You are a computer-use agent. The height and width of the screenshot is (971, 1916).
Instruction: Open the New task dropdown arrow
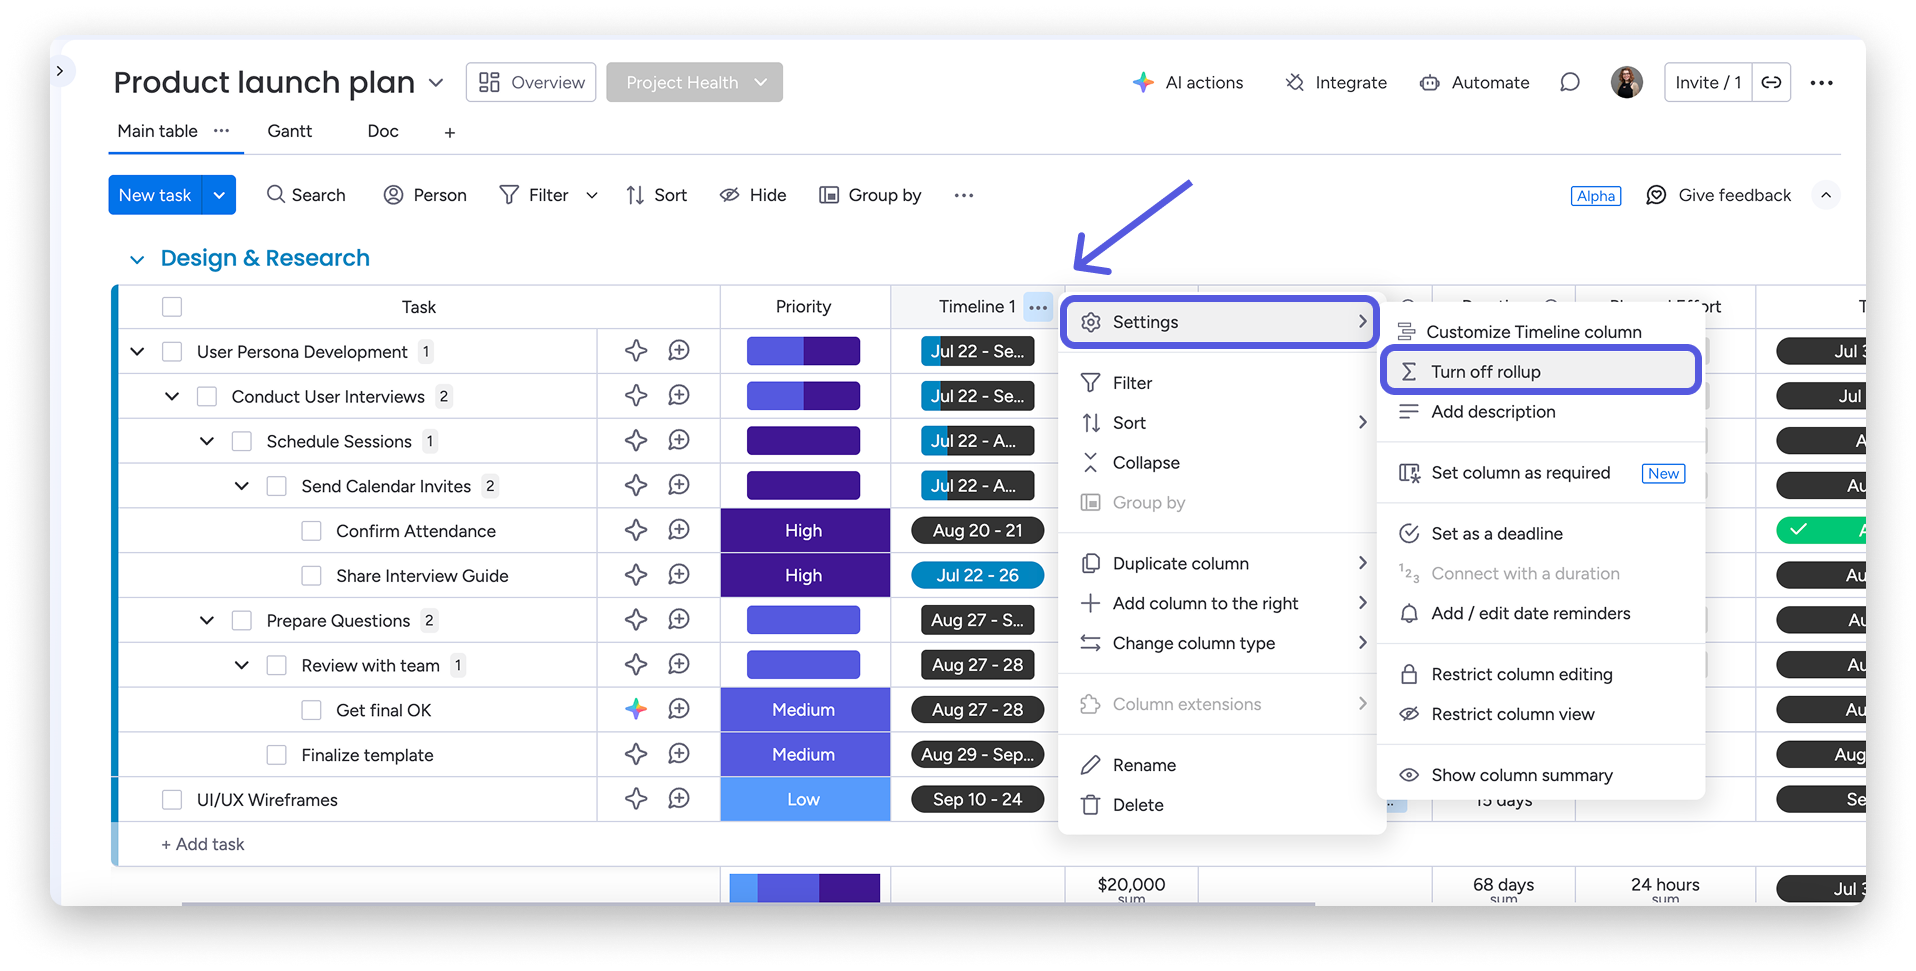click(x=219, y=195)
